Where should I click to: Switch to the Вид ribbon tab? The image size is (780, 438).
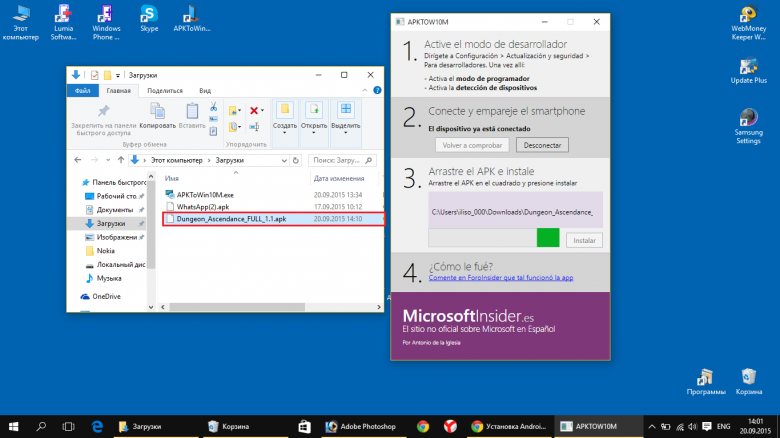pyautogui.click(x=205, y=91)
